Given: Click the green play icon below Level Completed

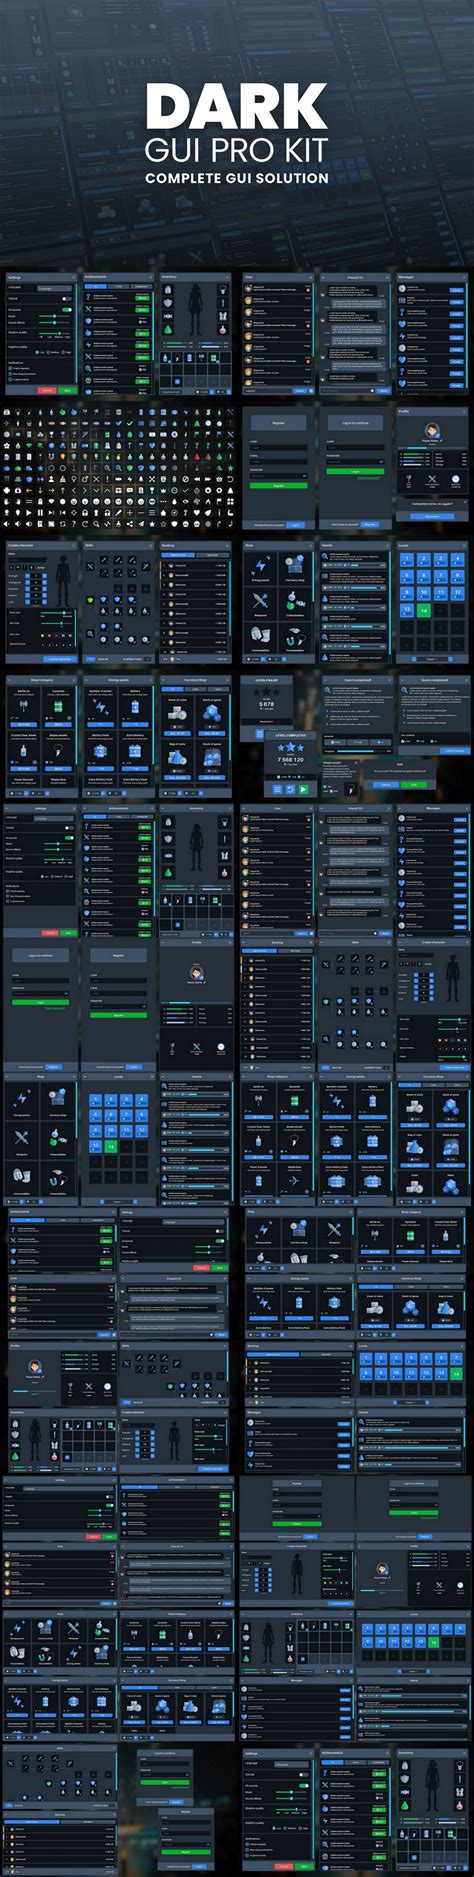Looking at the screenshot, I should tap(304, 789).
